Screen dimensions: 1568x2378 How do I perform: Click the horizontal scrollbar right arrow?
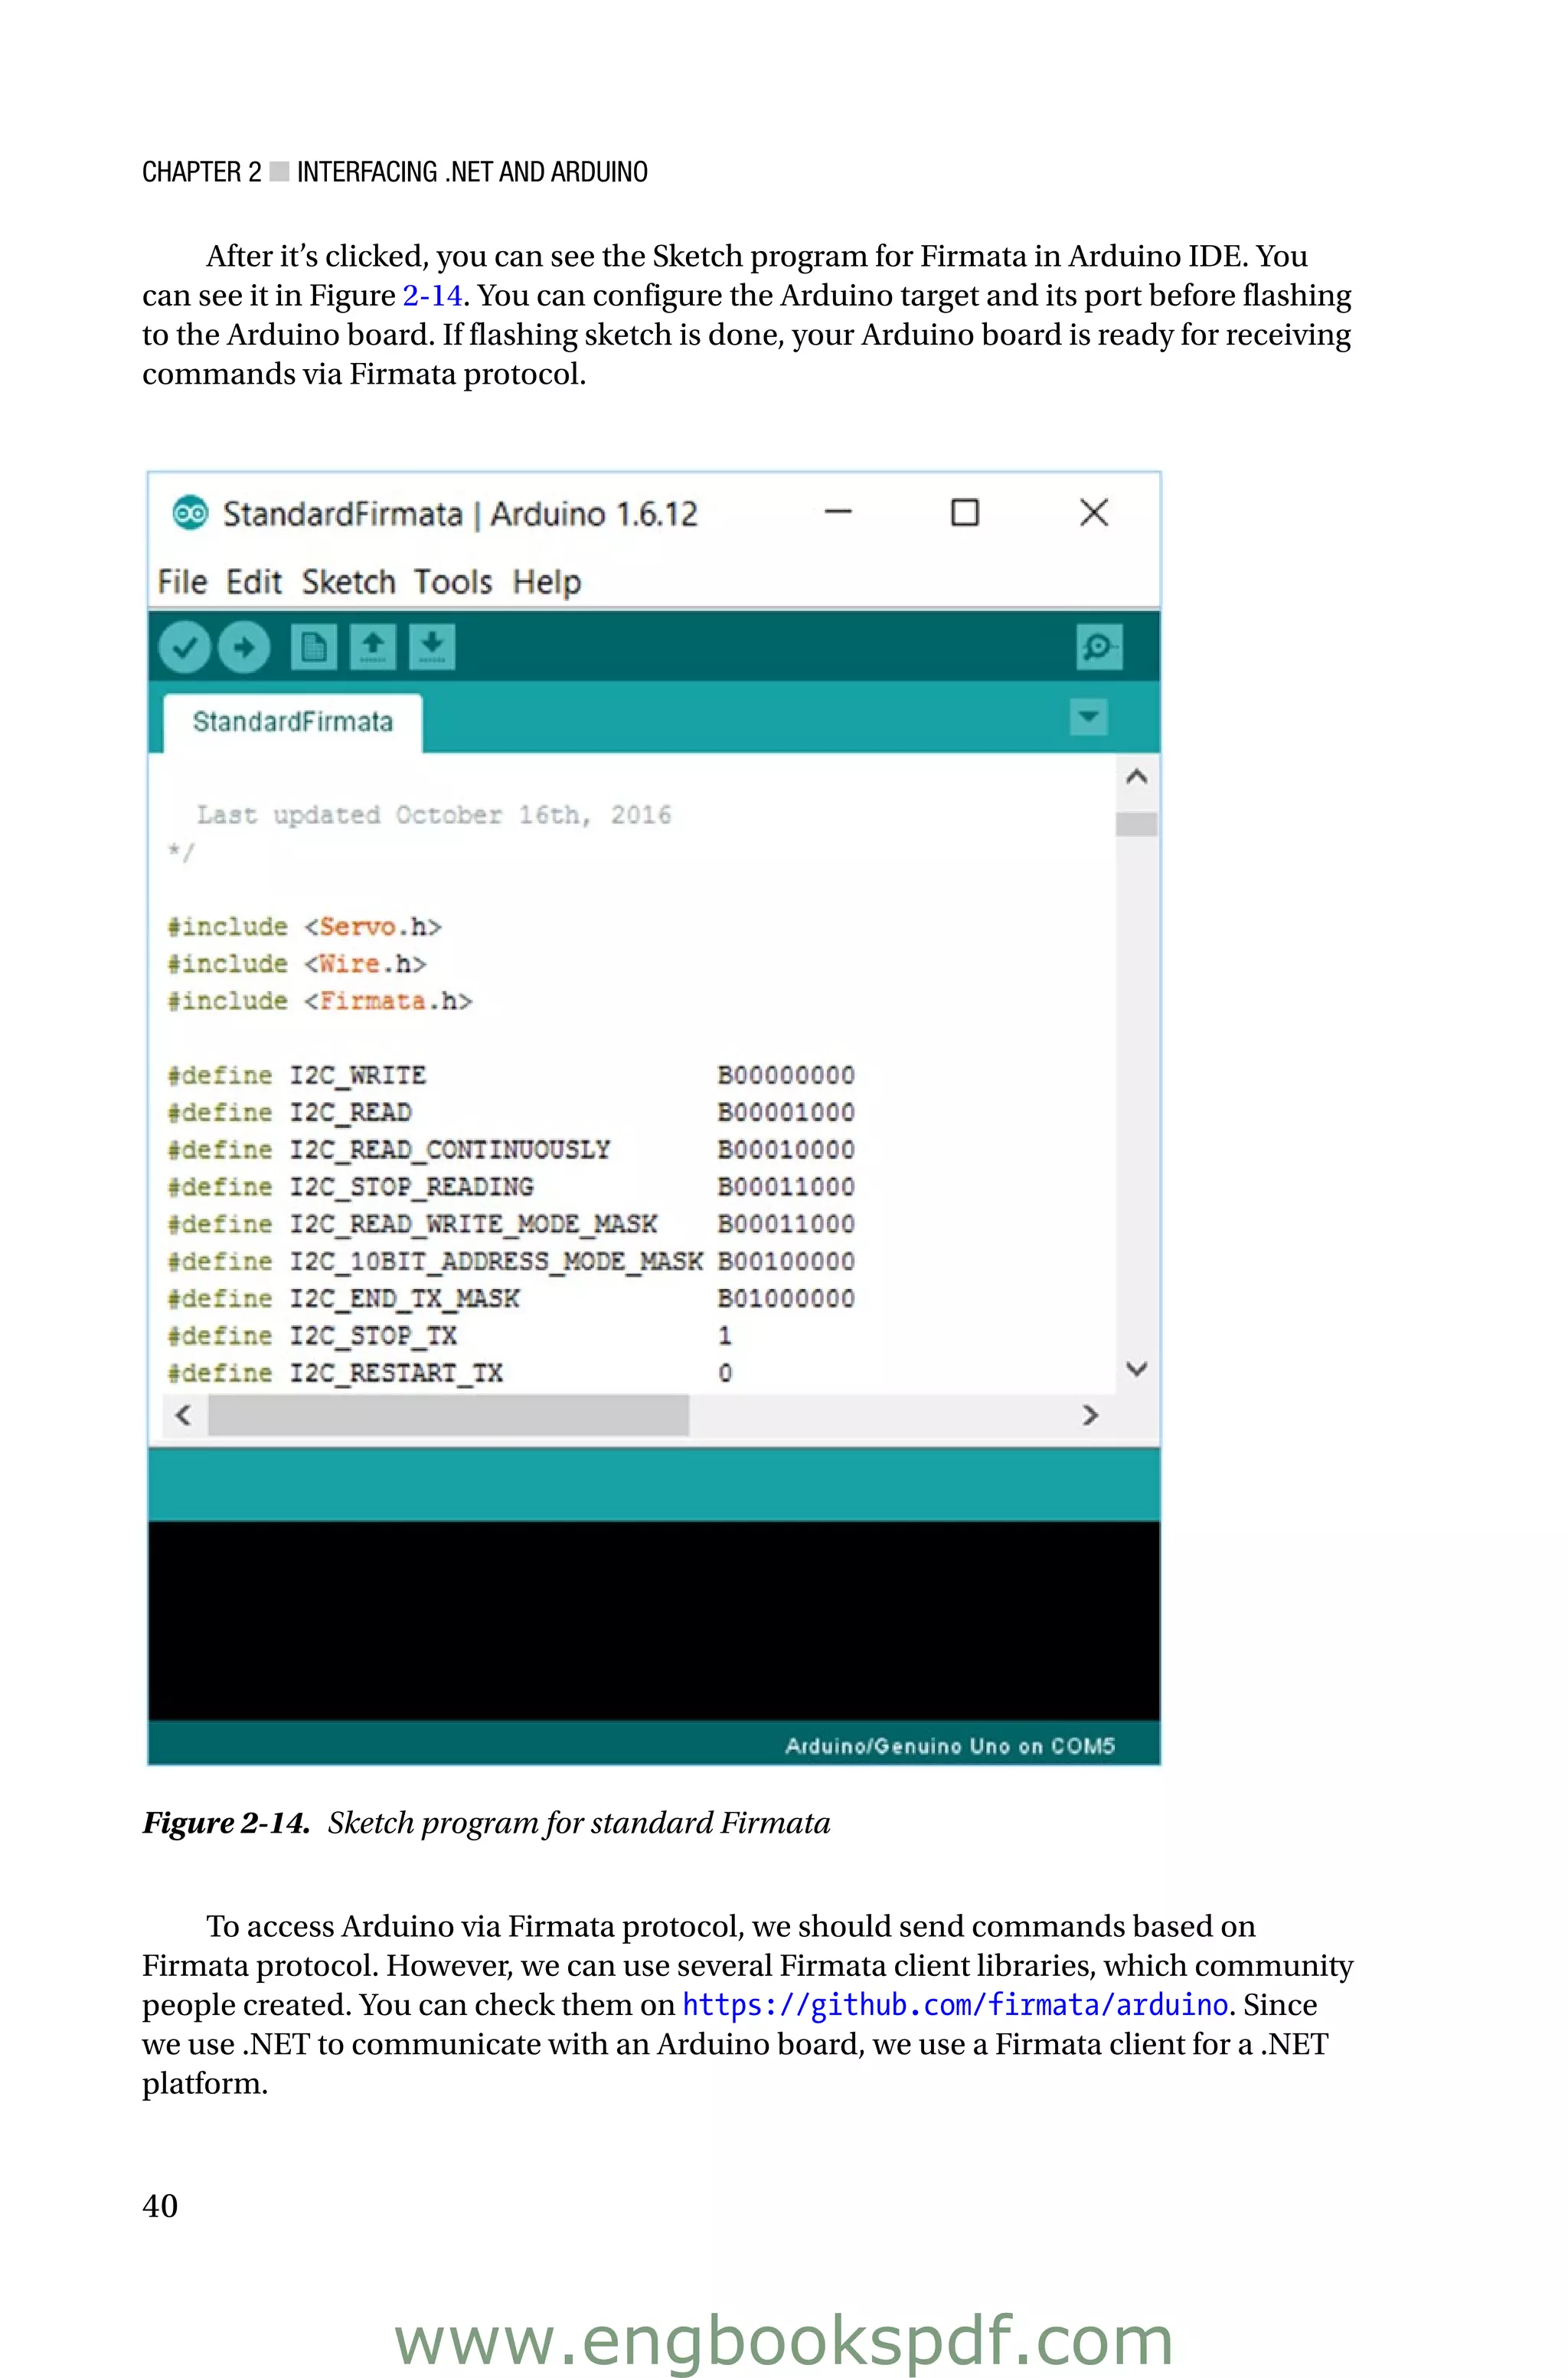(1090, 1415)
